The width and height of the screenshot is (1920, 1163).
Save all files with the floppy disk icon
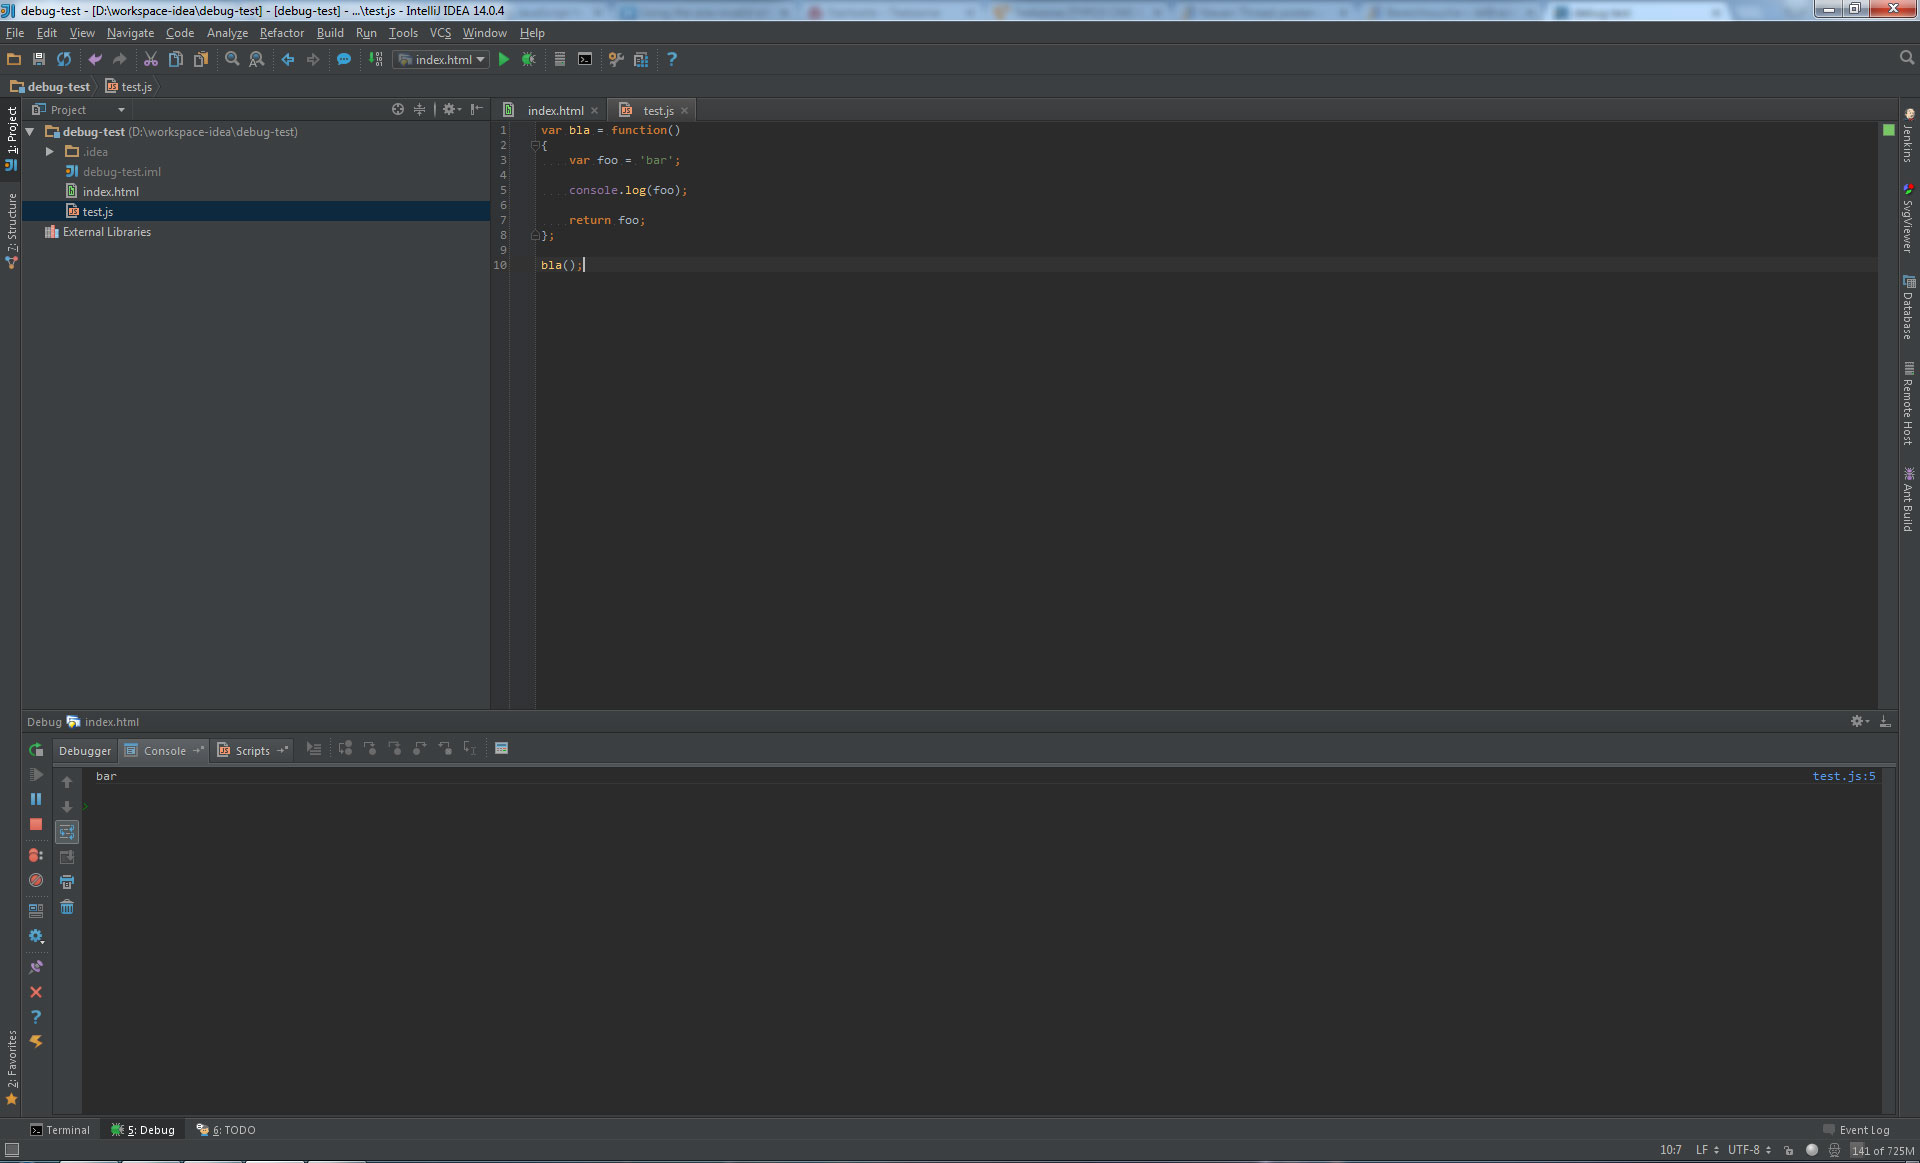pyautogui.click(x=39, y=59)
